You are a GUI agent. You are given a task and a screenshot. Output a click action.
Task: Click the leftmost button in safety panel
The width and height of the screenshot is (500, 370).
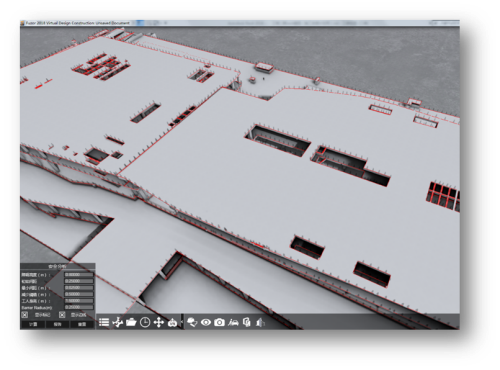tap(33, 324)
